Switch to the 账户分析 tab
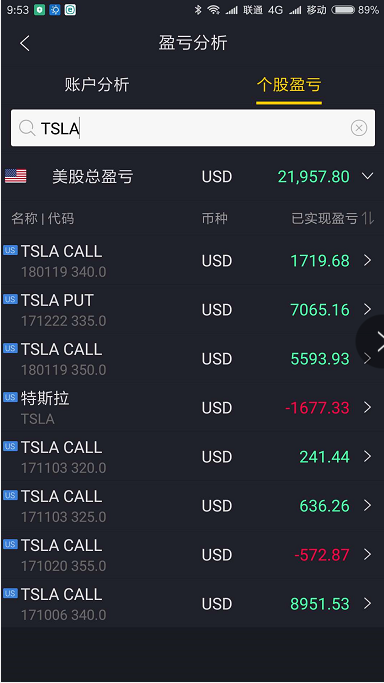This screenshot has width=384, height=683. (x=97, y=85)
